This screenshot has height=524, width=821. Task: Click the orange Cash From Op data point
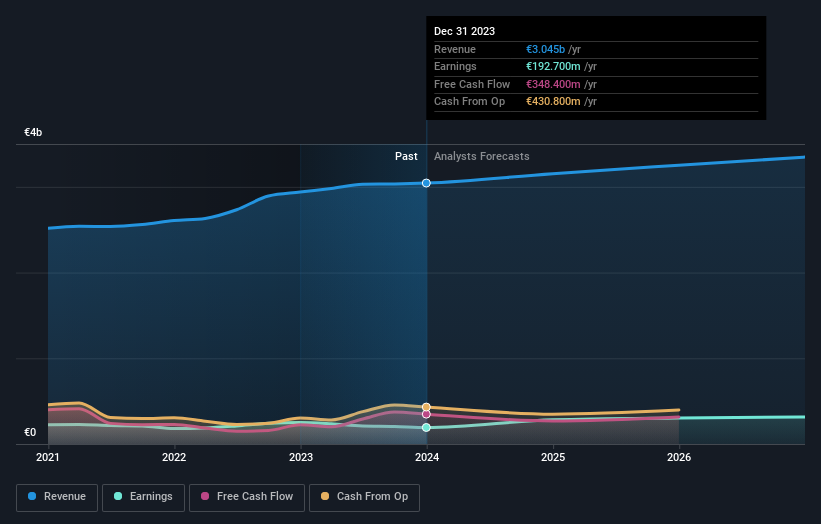click(426, 407)
